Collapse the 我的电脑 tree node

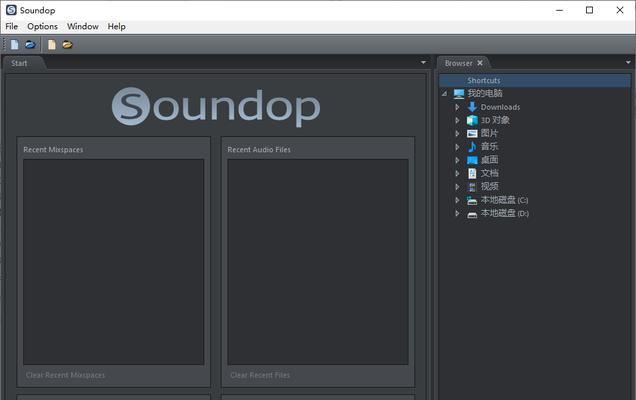coord(445,94)
